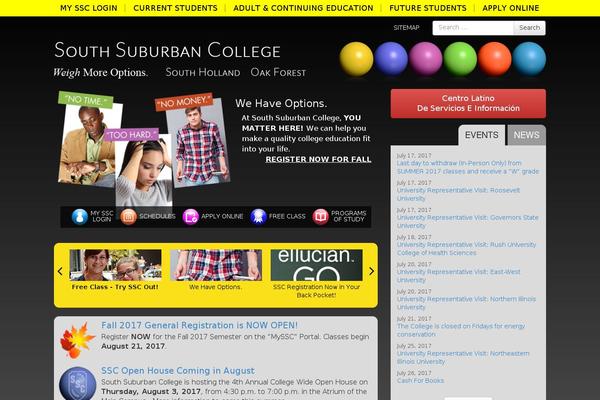The image size is (600, 400).
Task: Click the fall leaves icon
Action: point(77,340)
